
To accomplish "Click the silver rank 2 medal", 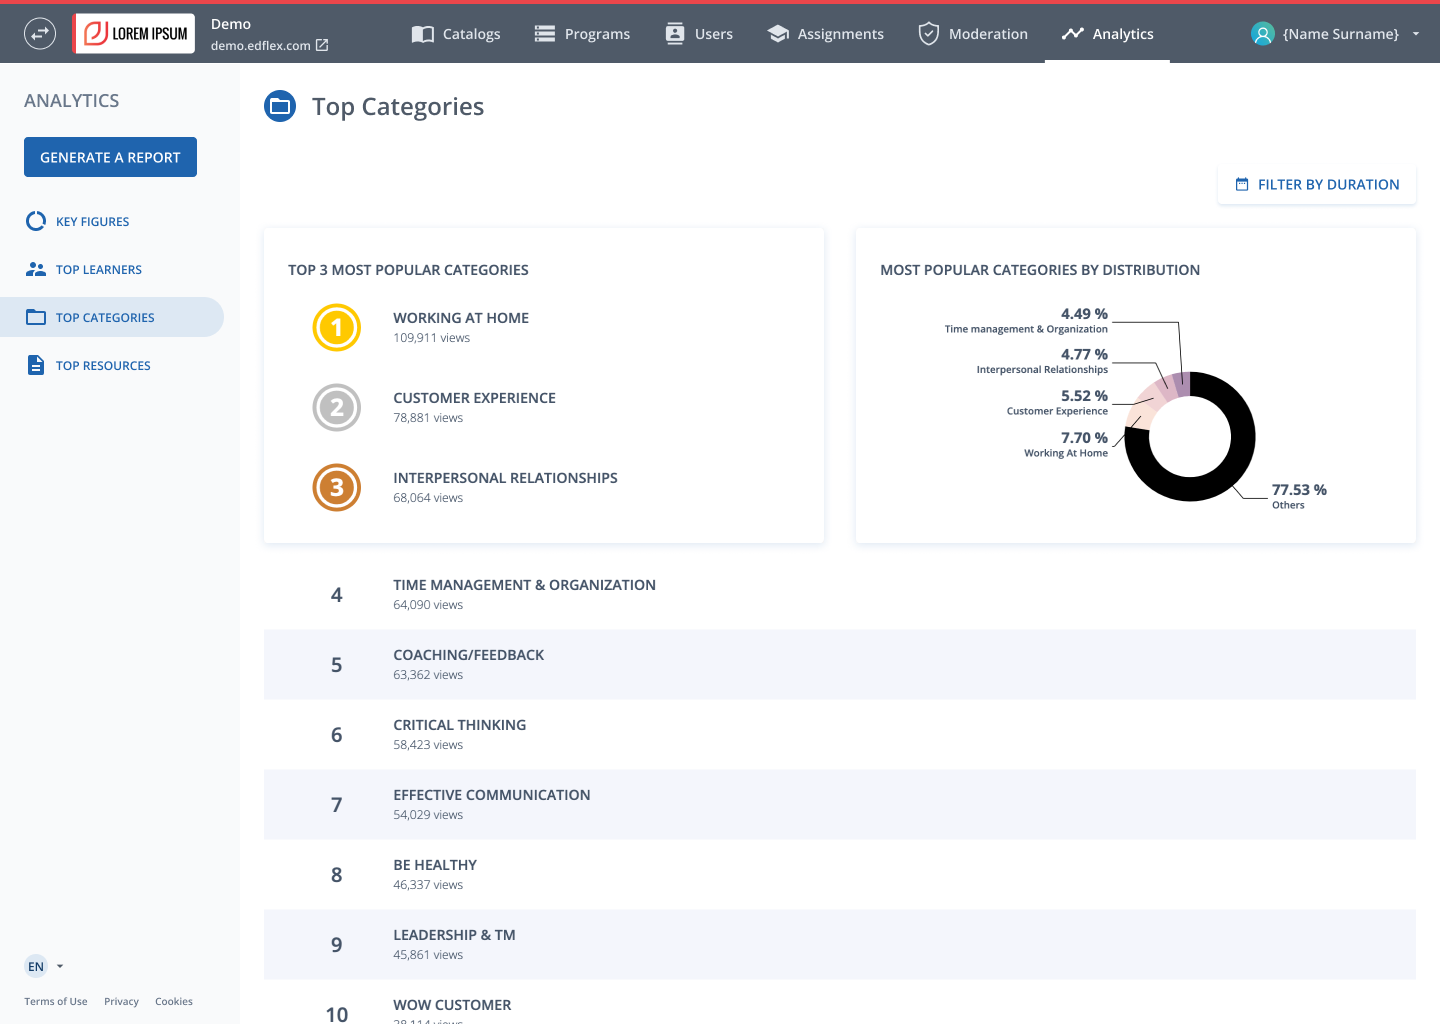I will pos(337,407).
